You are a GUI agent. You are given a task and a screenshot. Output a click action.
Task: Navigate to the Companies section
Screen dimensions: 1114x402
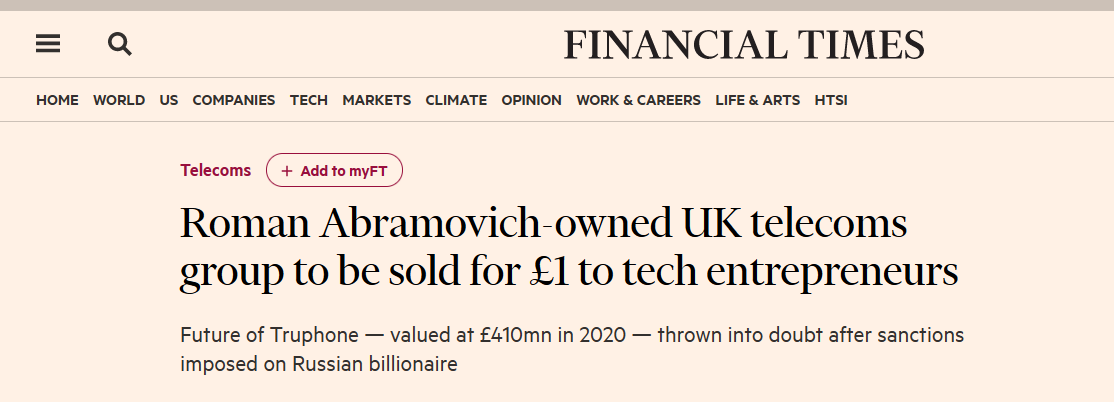pos(234,100)
